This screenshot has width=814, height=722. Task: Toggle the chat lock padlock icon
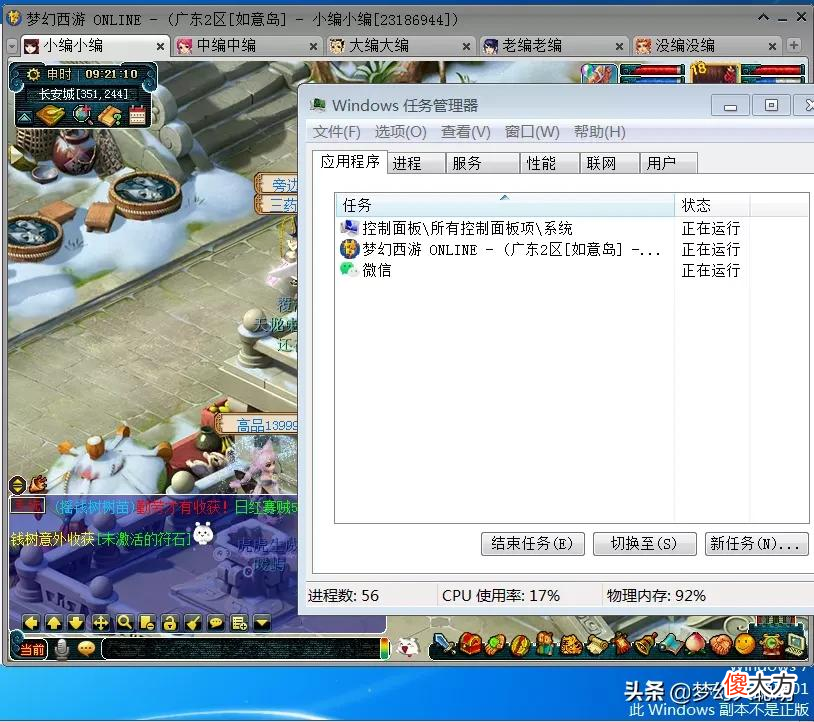(x=170, y=622)
